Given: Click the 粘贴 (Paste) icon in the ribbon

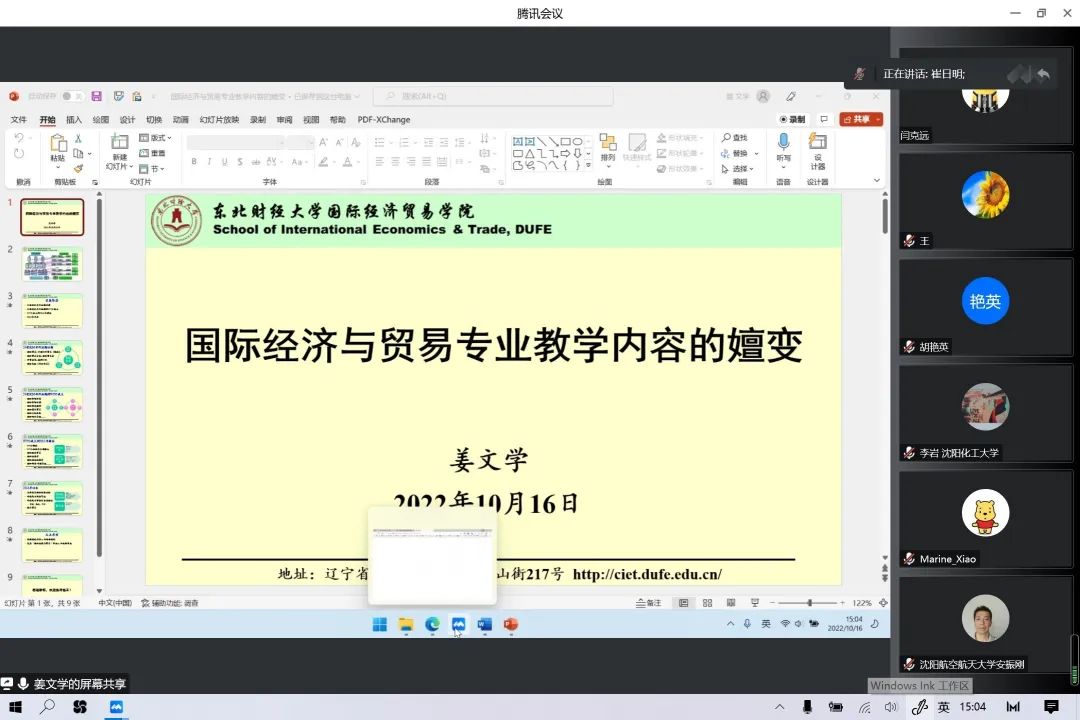Looking at the screenshot, I should click(x=58, y=147).
